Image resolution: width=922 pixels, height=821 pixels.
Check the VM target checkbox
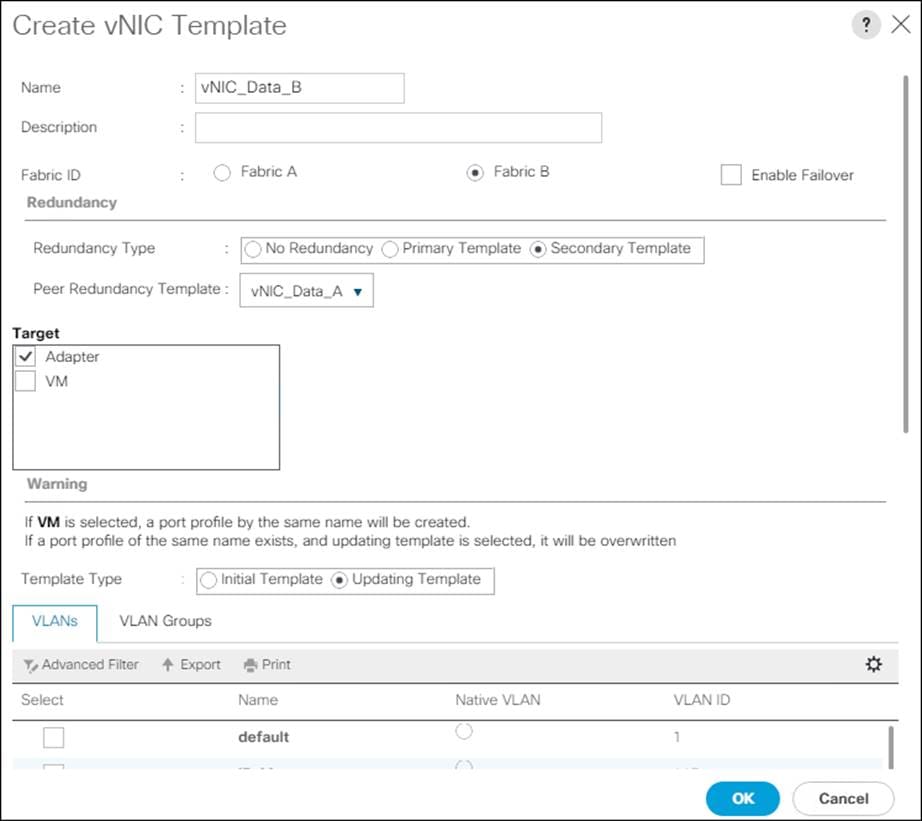pos(25,381)
